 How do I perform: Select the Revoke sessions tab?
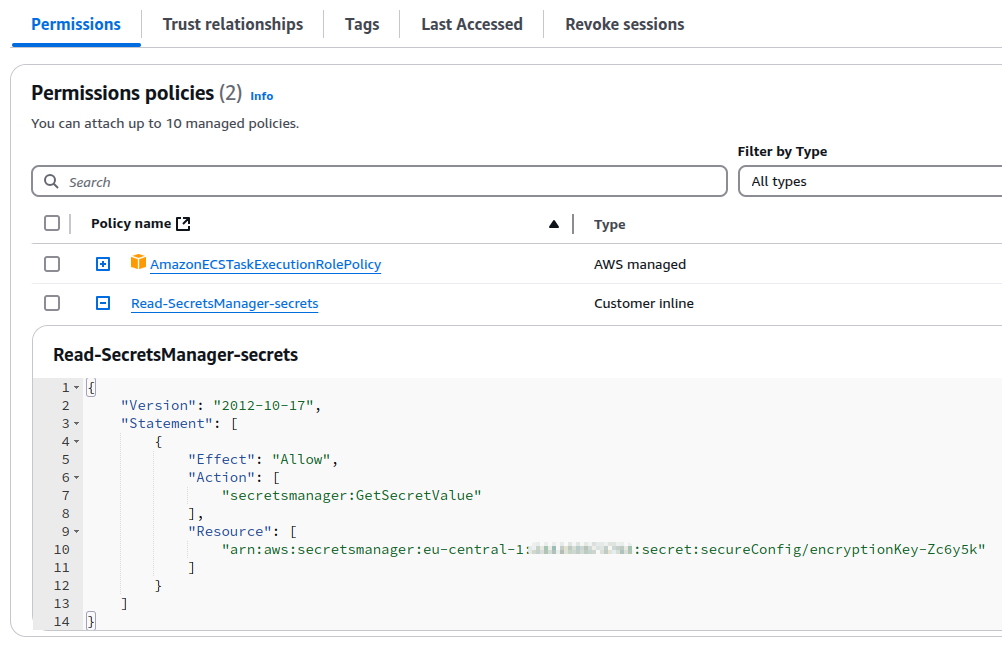[624, 24]
